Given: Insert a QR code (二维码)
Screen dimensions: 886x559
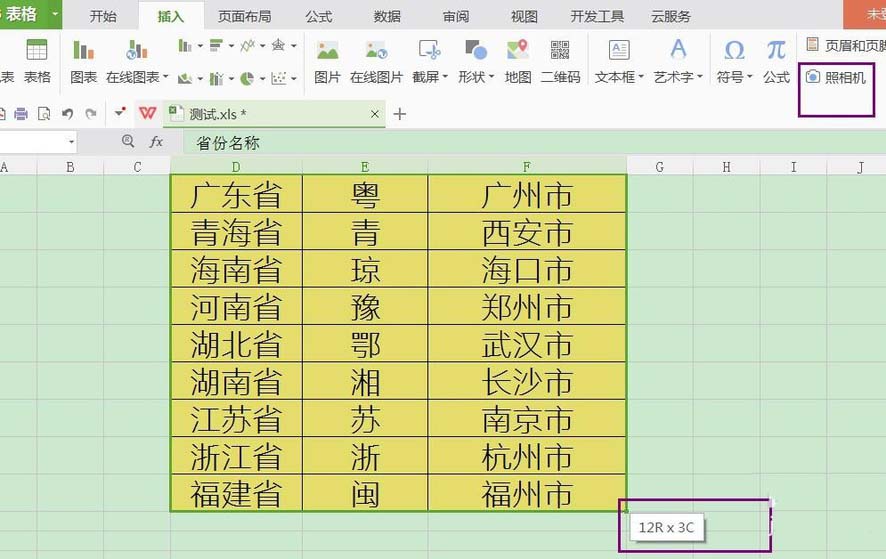Looking at the screenshot, I should click(560, 61).
